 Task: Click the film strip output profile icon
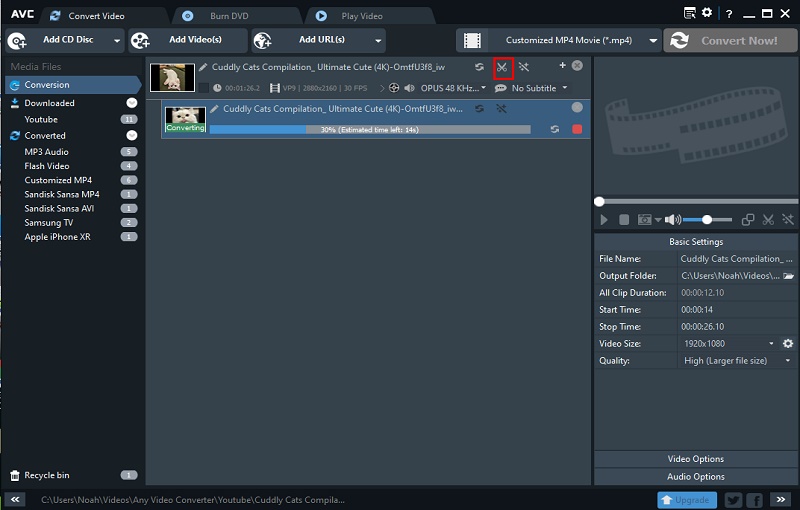(x=472, y=40)
